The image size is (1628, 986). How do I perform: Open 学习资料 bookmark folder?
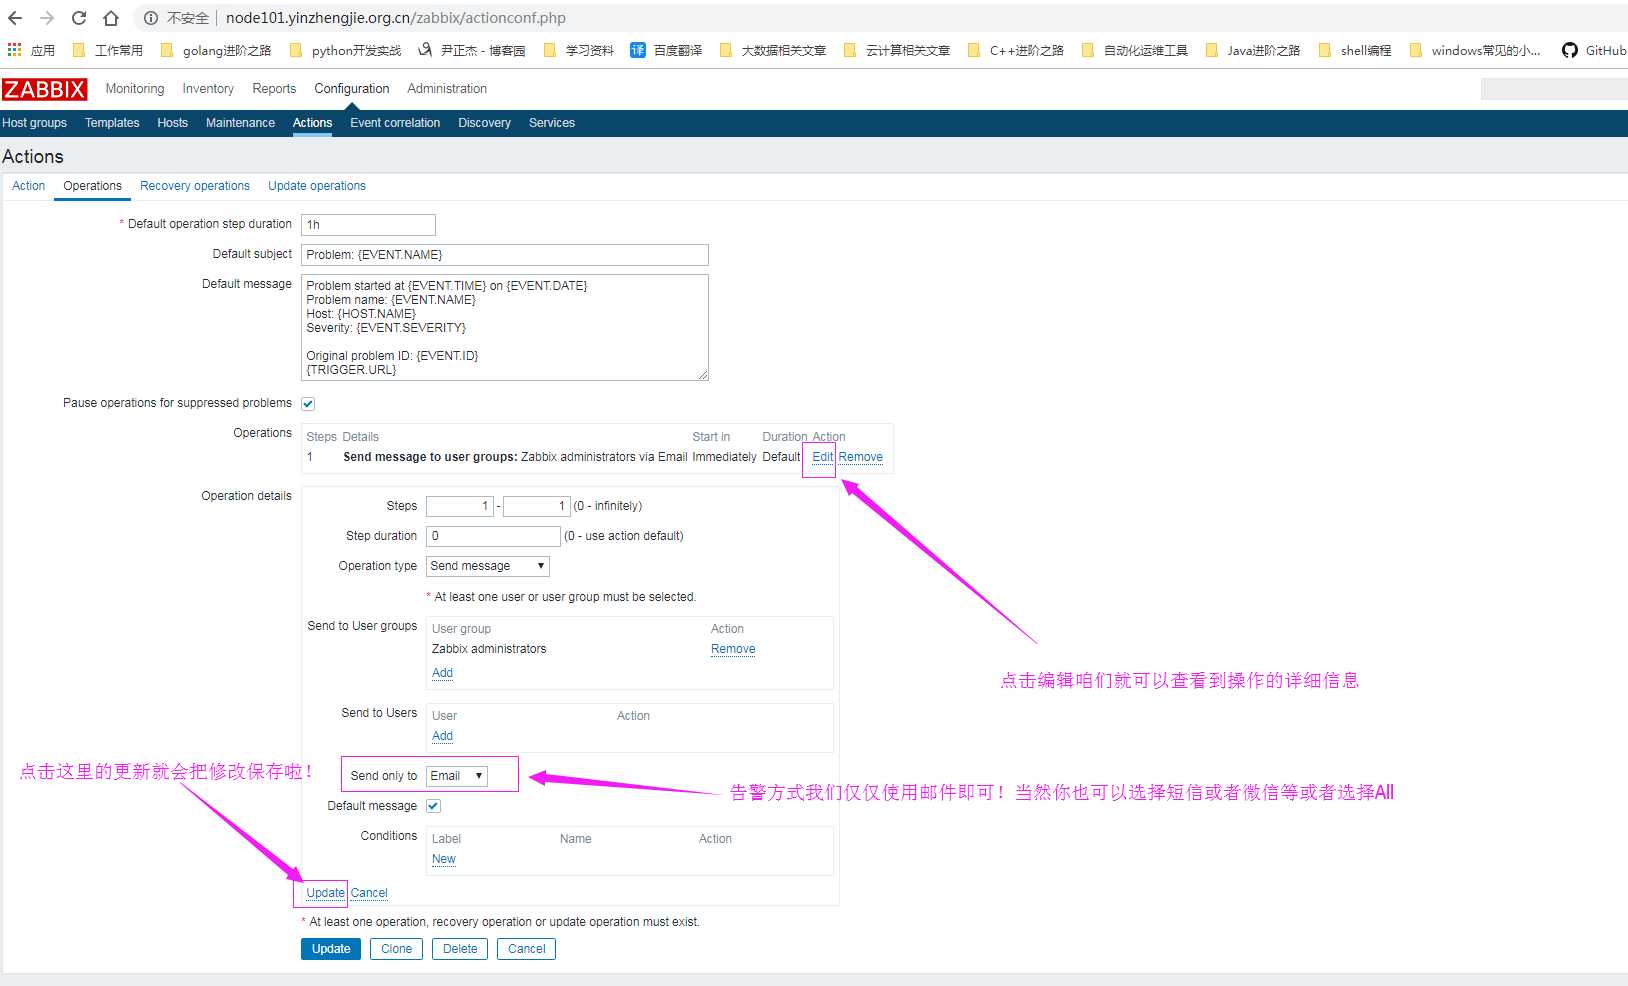[579, 50]
